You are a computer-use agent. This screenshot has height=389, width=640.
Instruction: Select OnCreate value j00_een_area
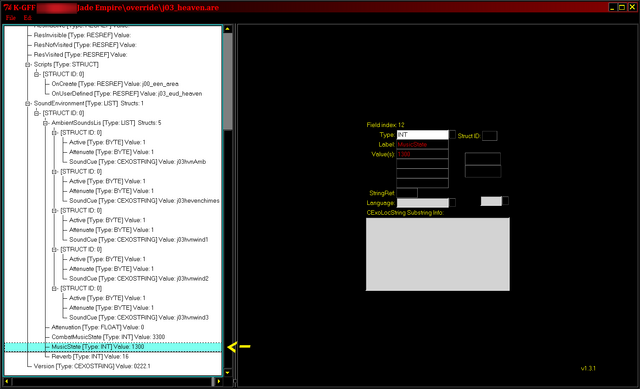pos(115,84)
